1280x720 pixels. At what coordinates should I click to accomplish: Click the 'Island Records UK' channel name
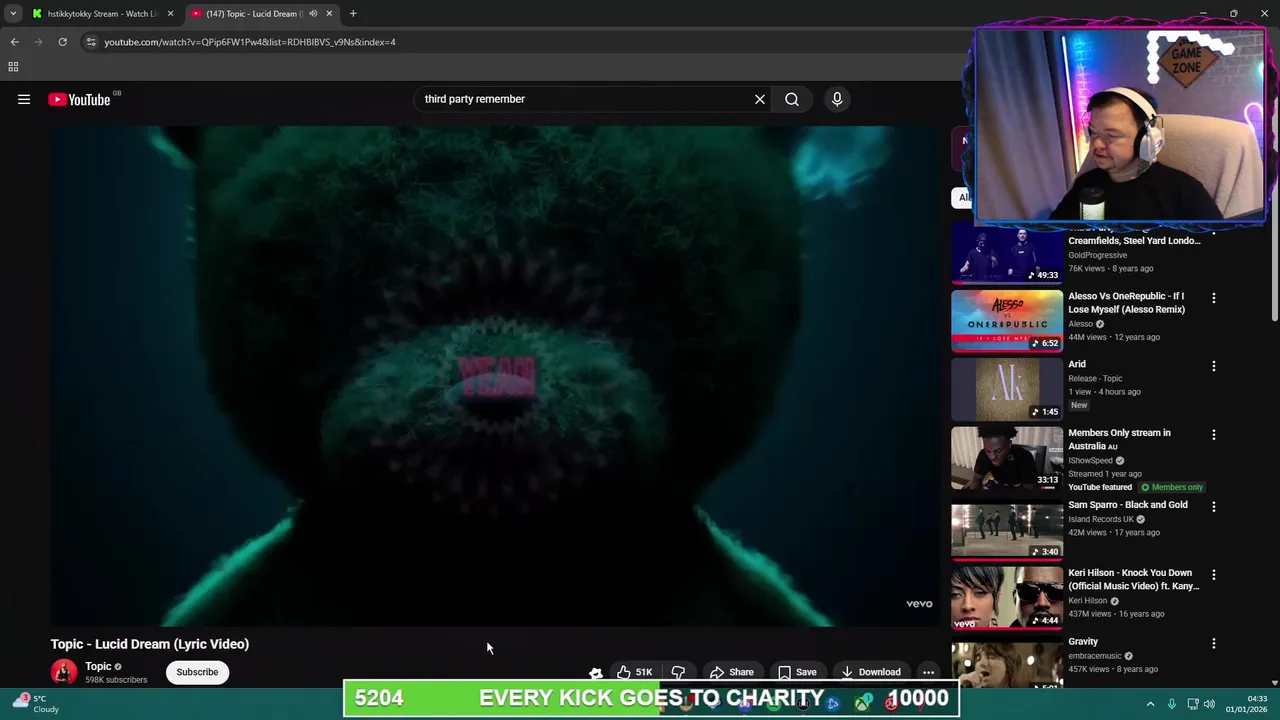pos(1101,519)
